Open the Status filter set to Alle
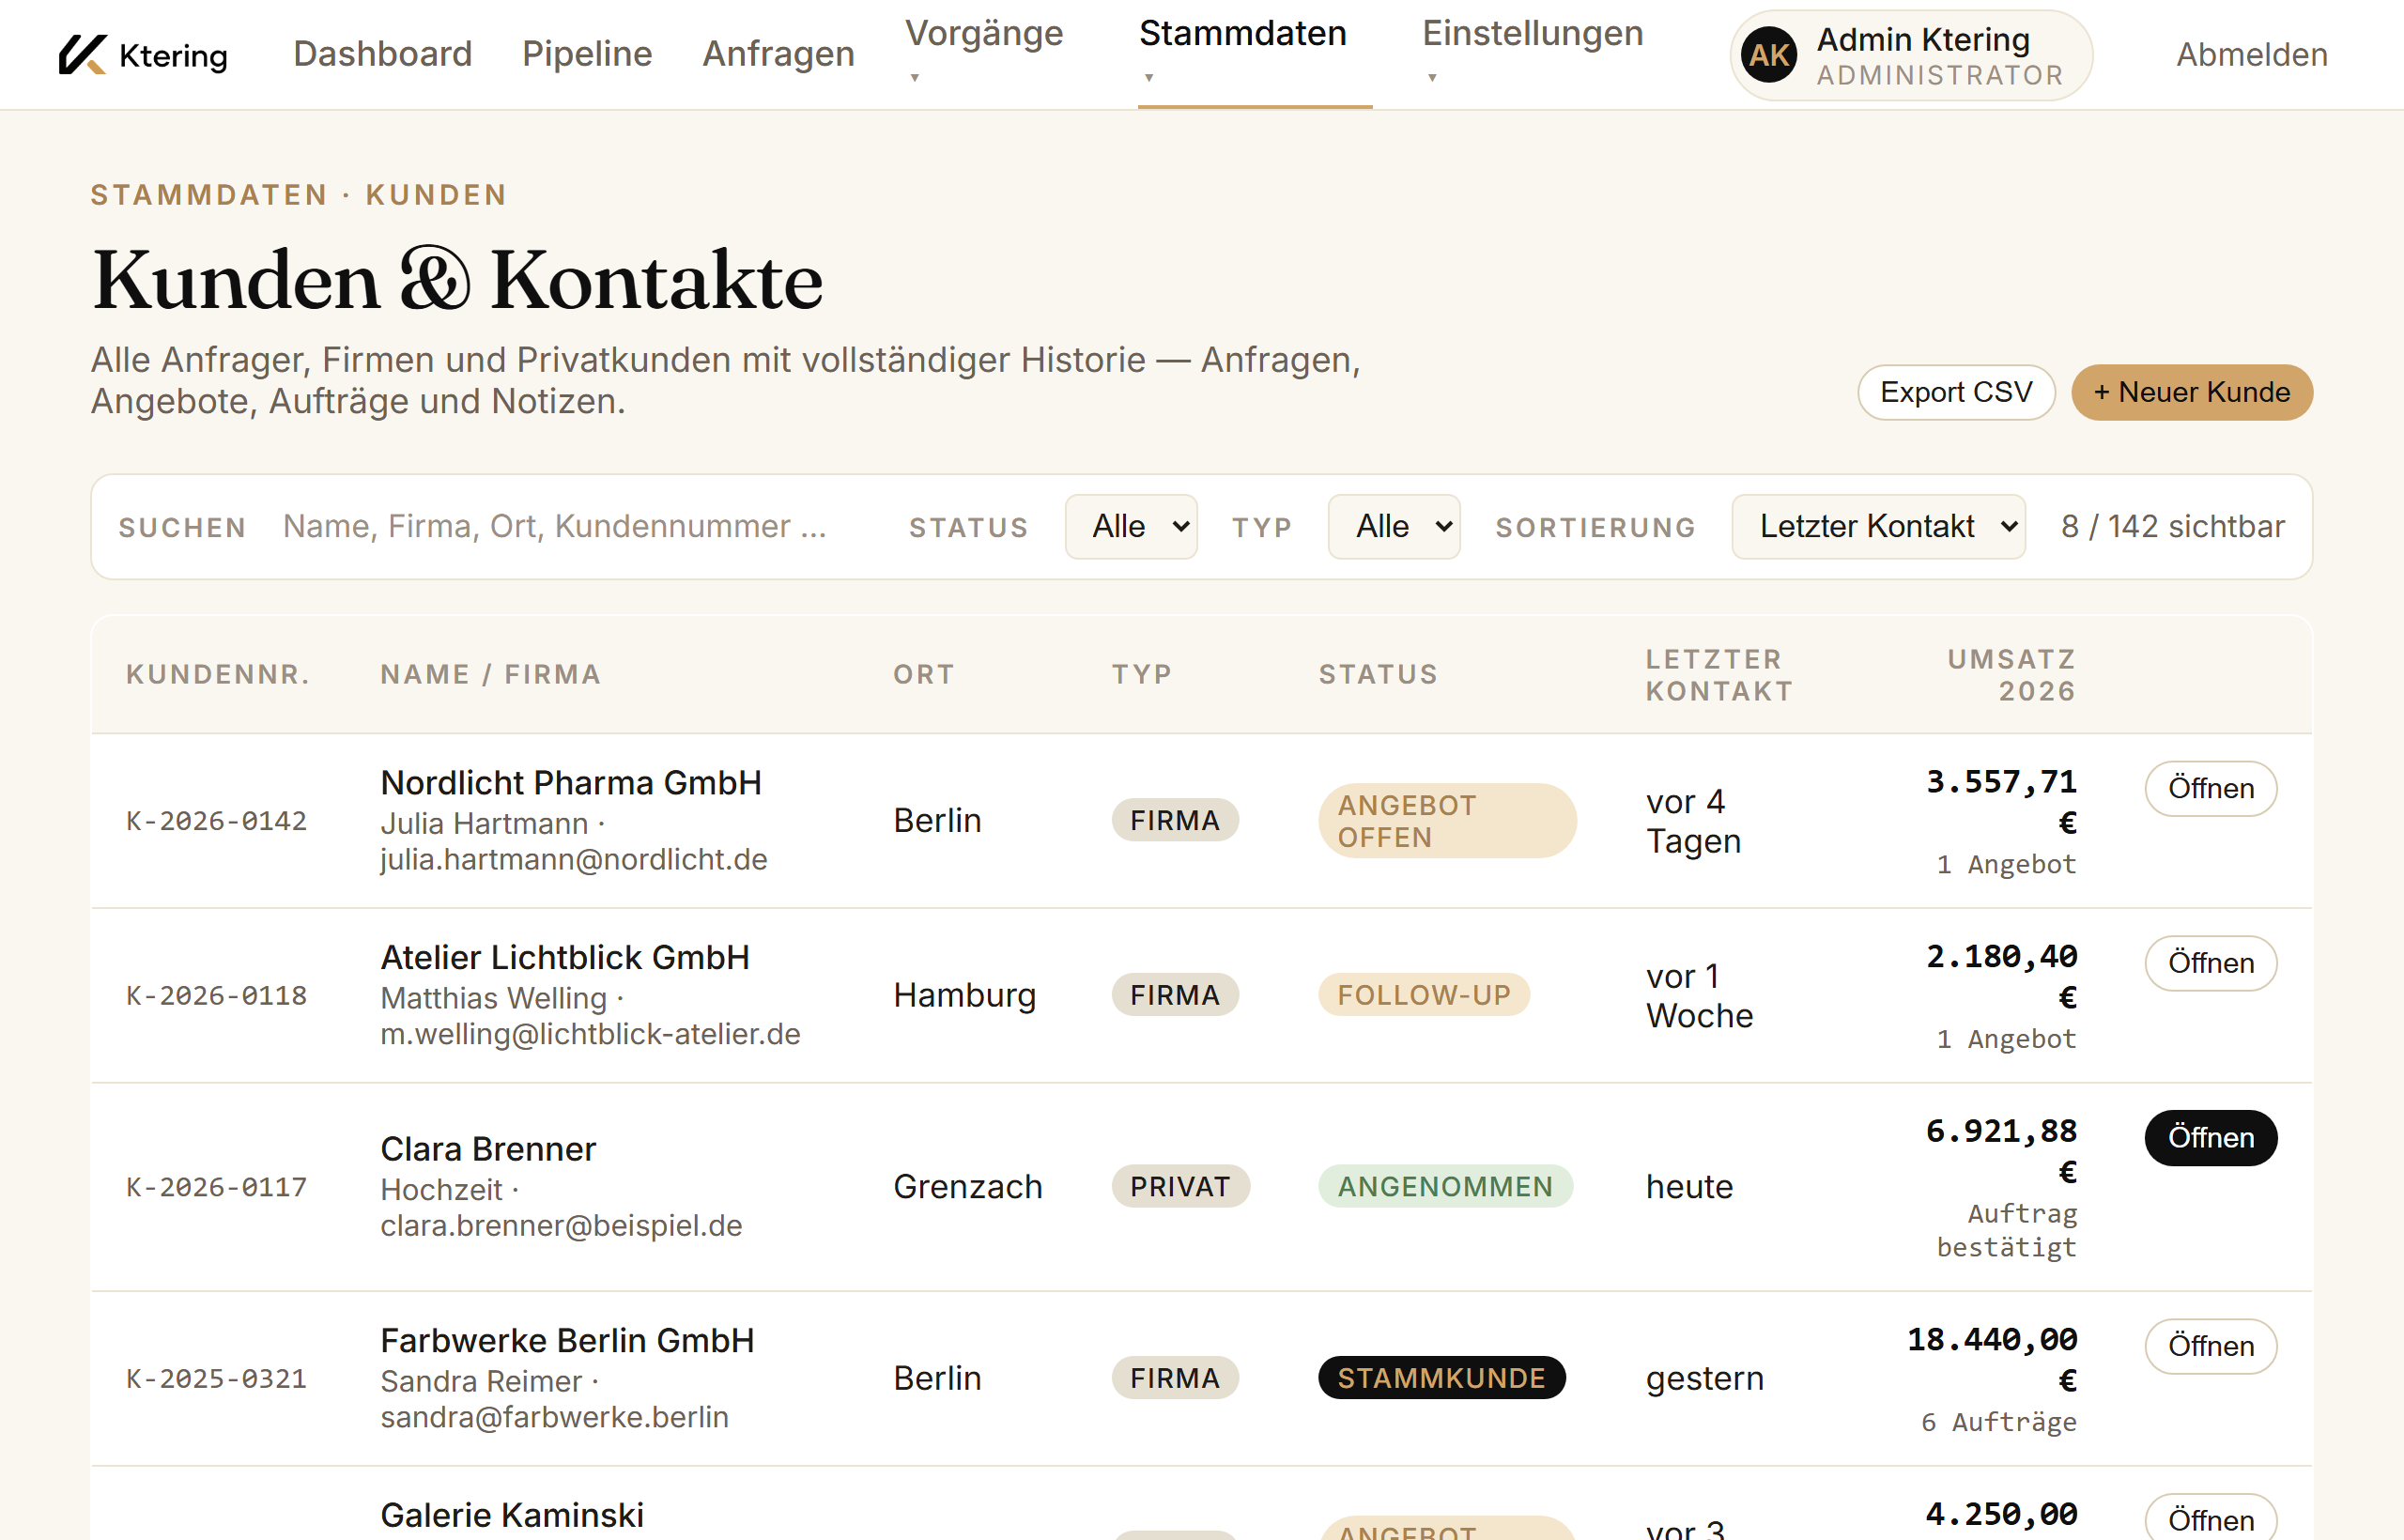Image resolution: width=2404 pixels, height=1540 pixels. [1131, 527]
